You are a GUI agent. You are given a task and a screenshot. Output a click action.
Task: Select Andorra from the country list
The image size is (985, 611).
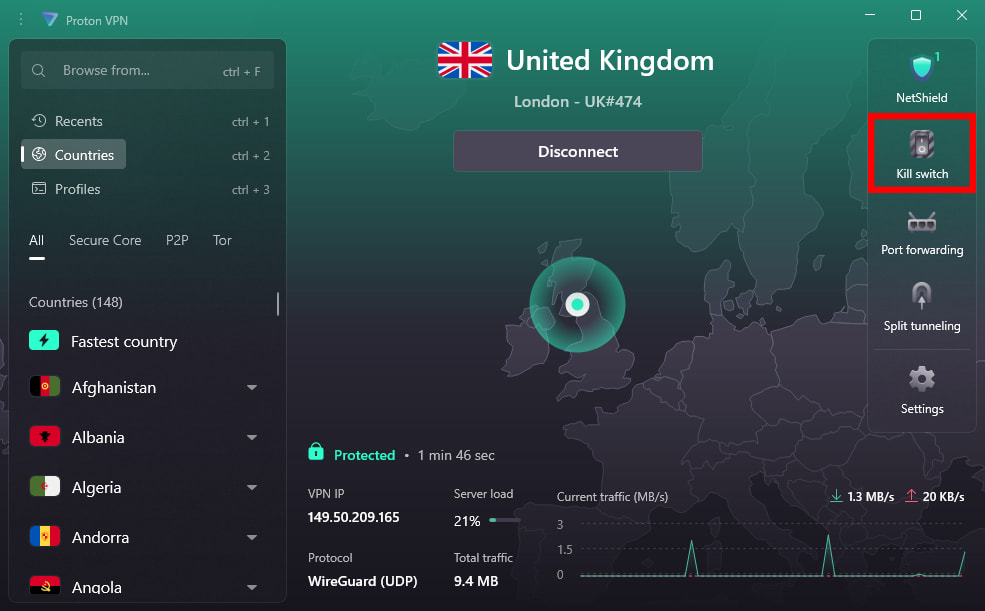pyautogui.click(x=101, y=537)
